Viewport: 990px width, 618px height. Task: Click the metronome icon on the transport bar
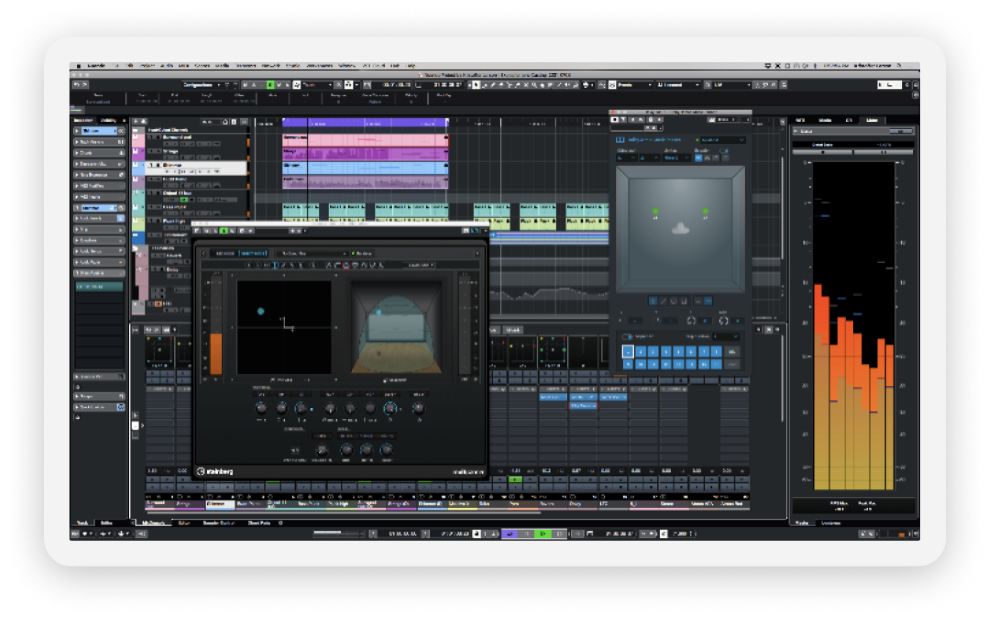pos(662,536)
